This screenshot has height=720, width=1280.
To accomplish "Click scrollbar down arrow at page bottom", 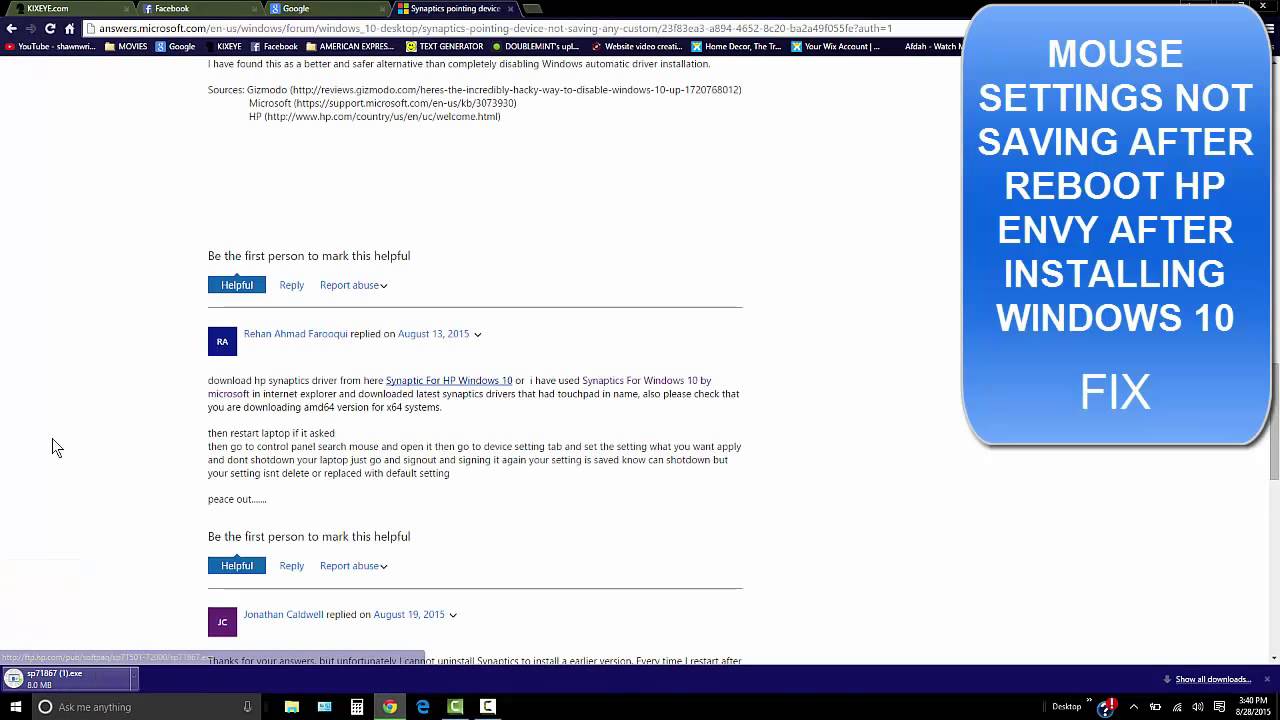I will tap(1274, 658).
